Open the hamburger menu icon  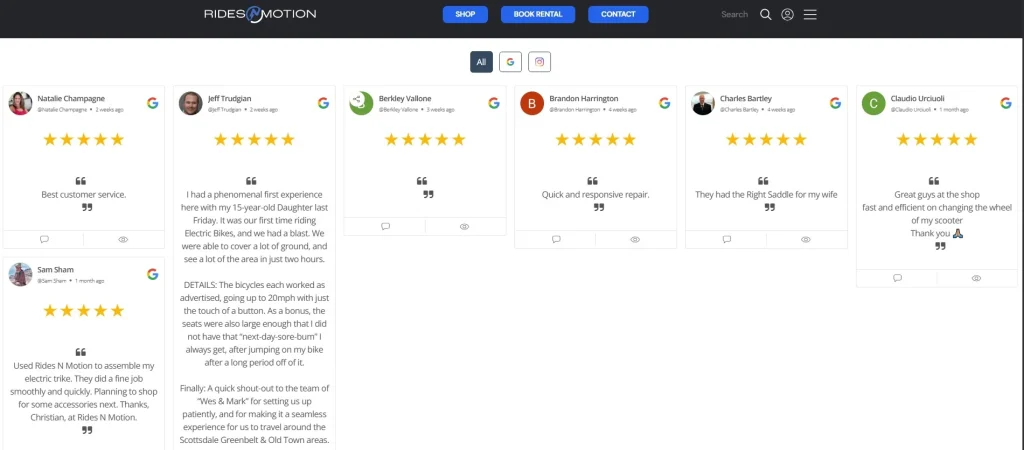[x=810, y=15]
